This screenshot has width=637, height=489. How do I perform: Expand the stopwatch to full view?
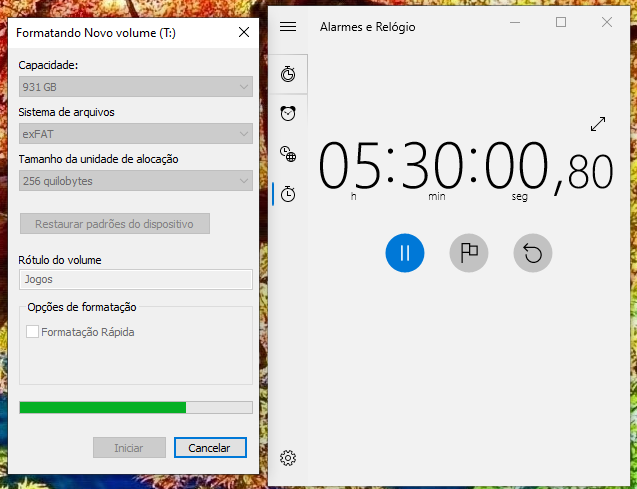point(598,124)
